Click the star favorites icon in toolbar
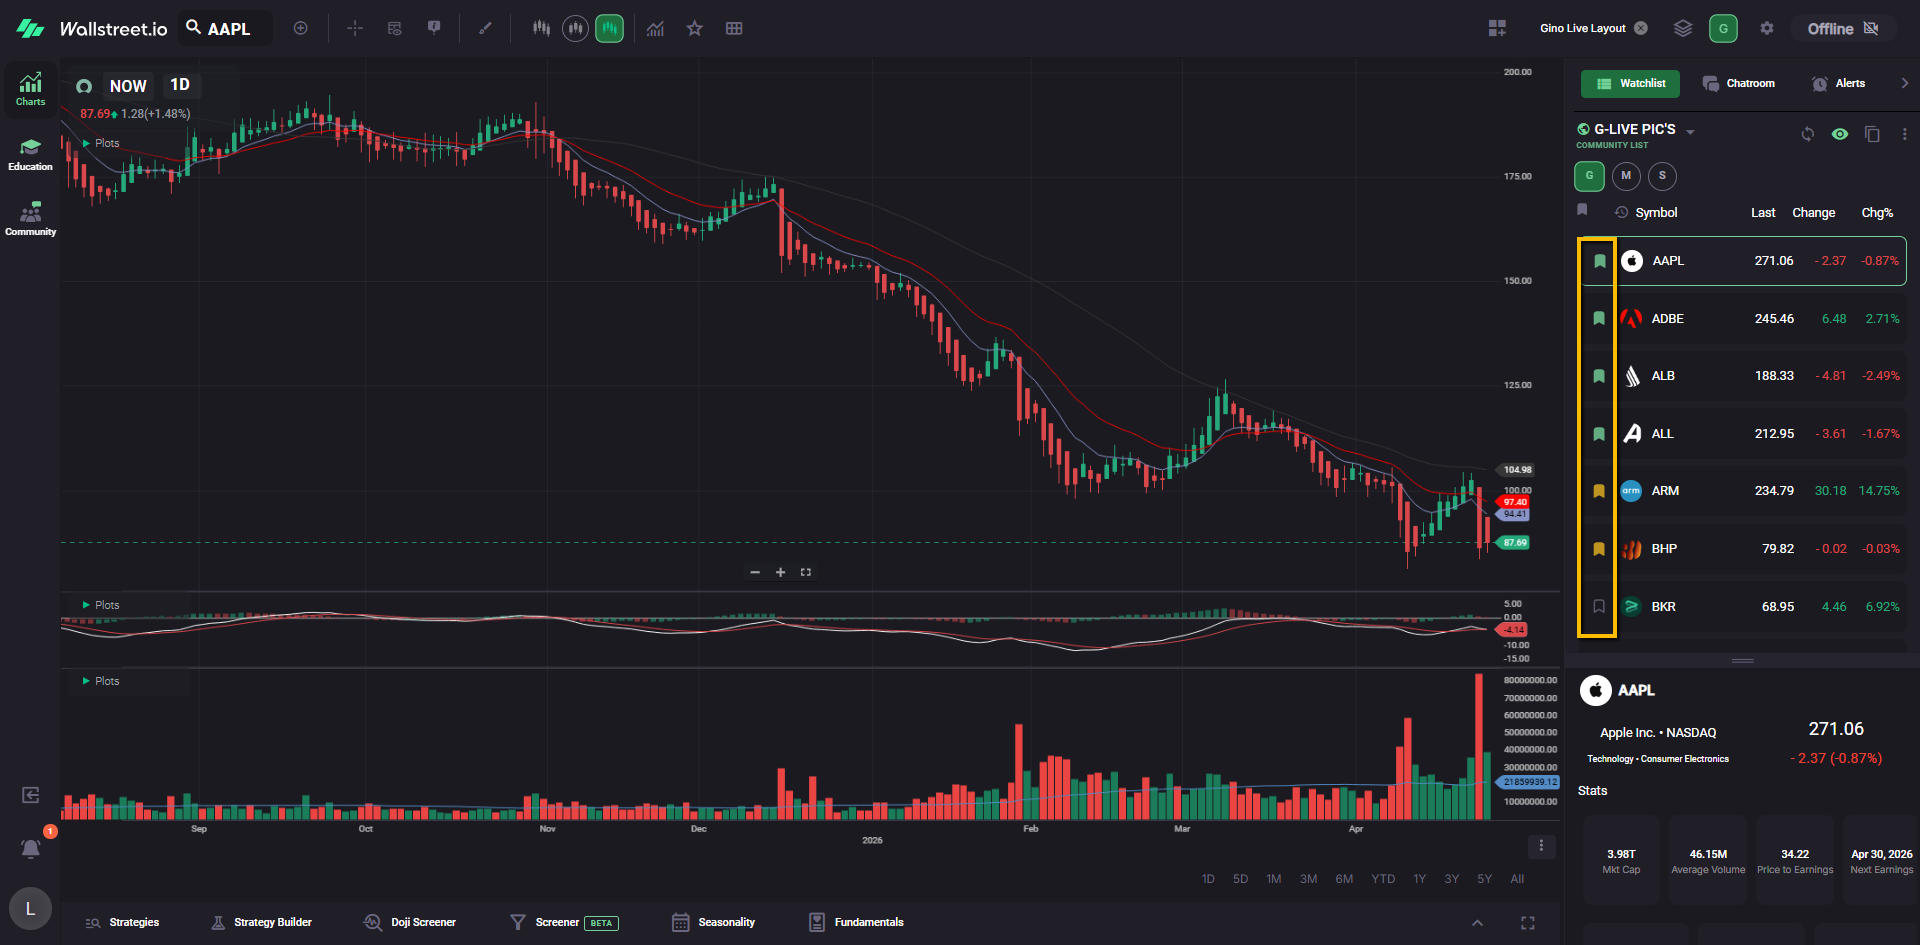Viewport: 1920px width, 945px height. pos(694,28)
